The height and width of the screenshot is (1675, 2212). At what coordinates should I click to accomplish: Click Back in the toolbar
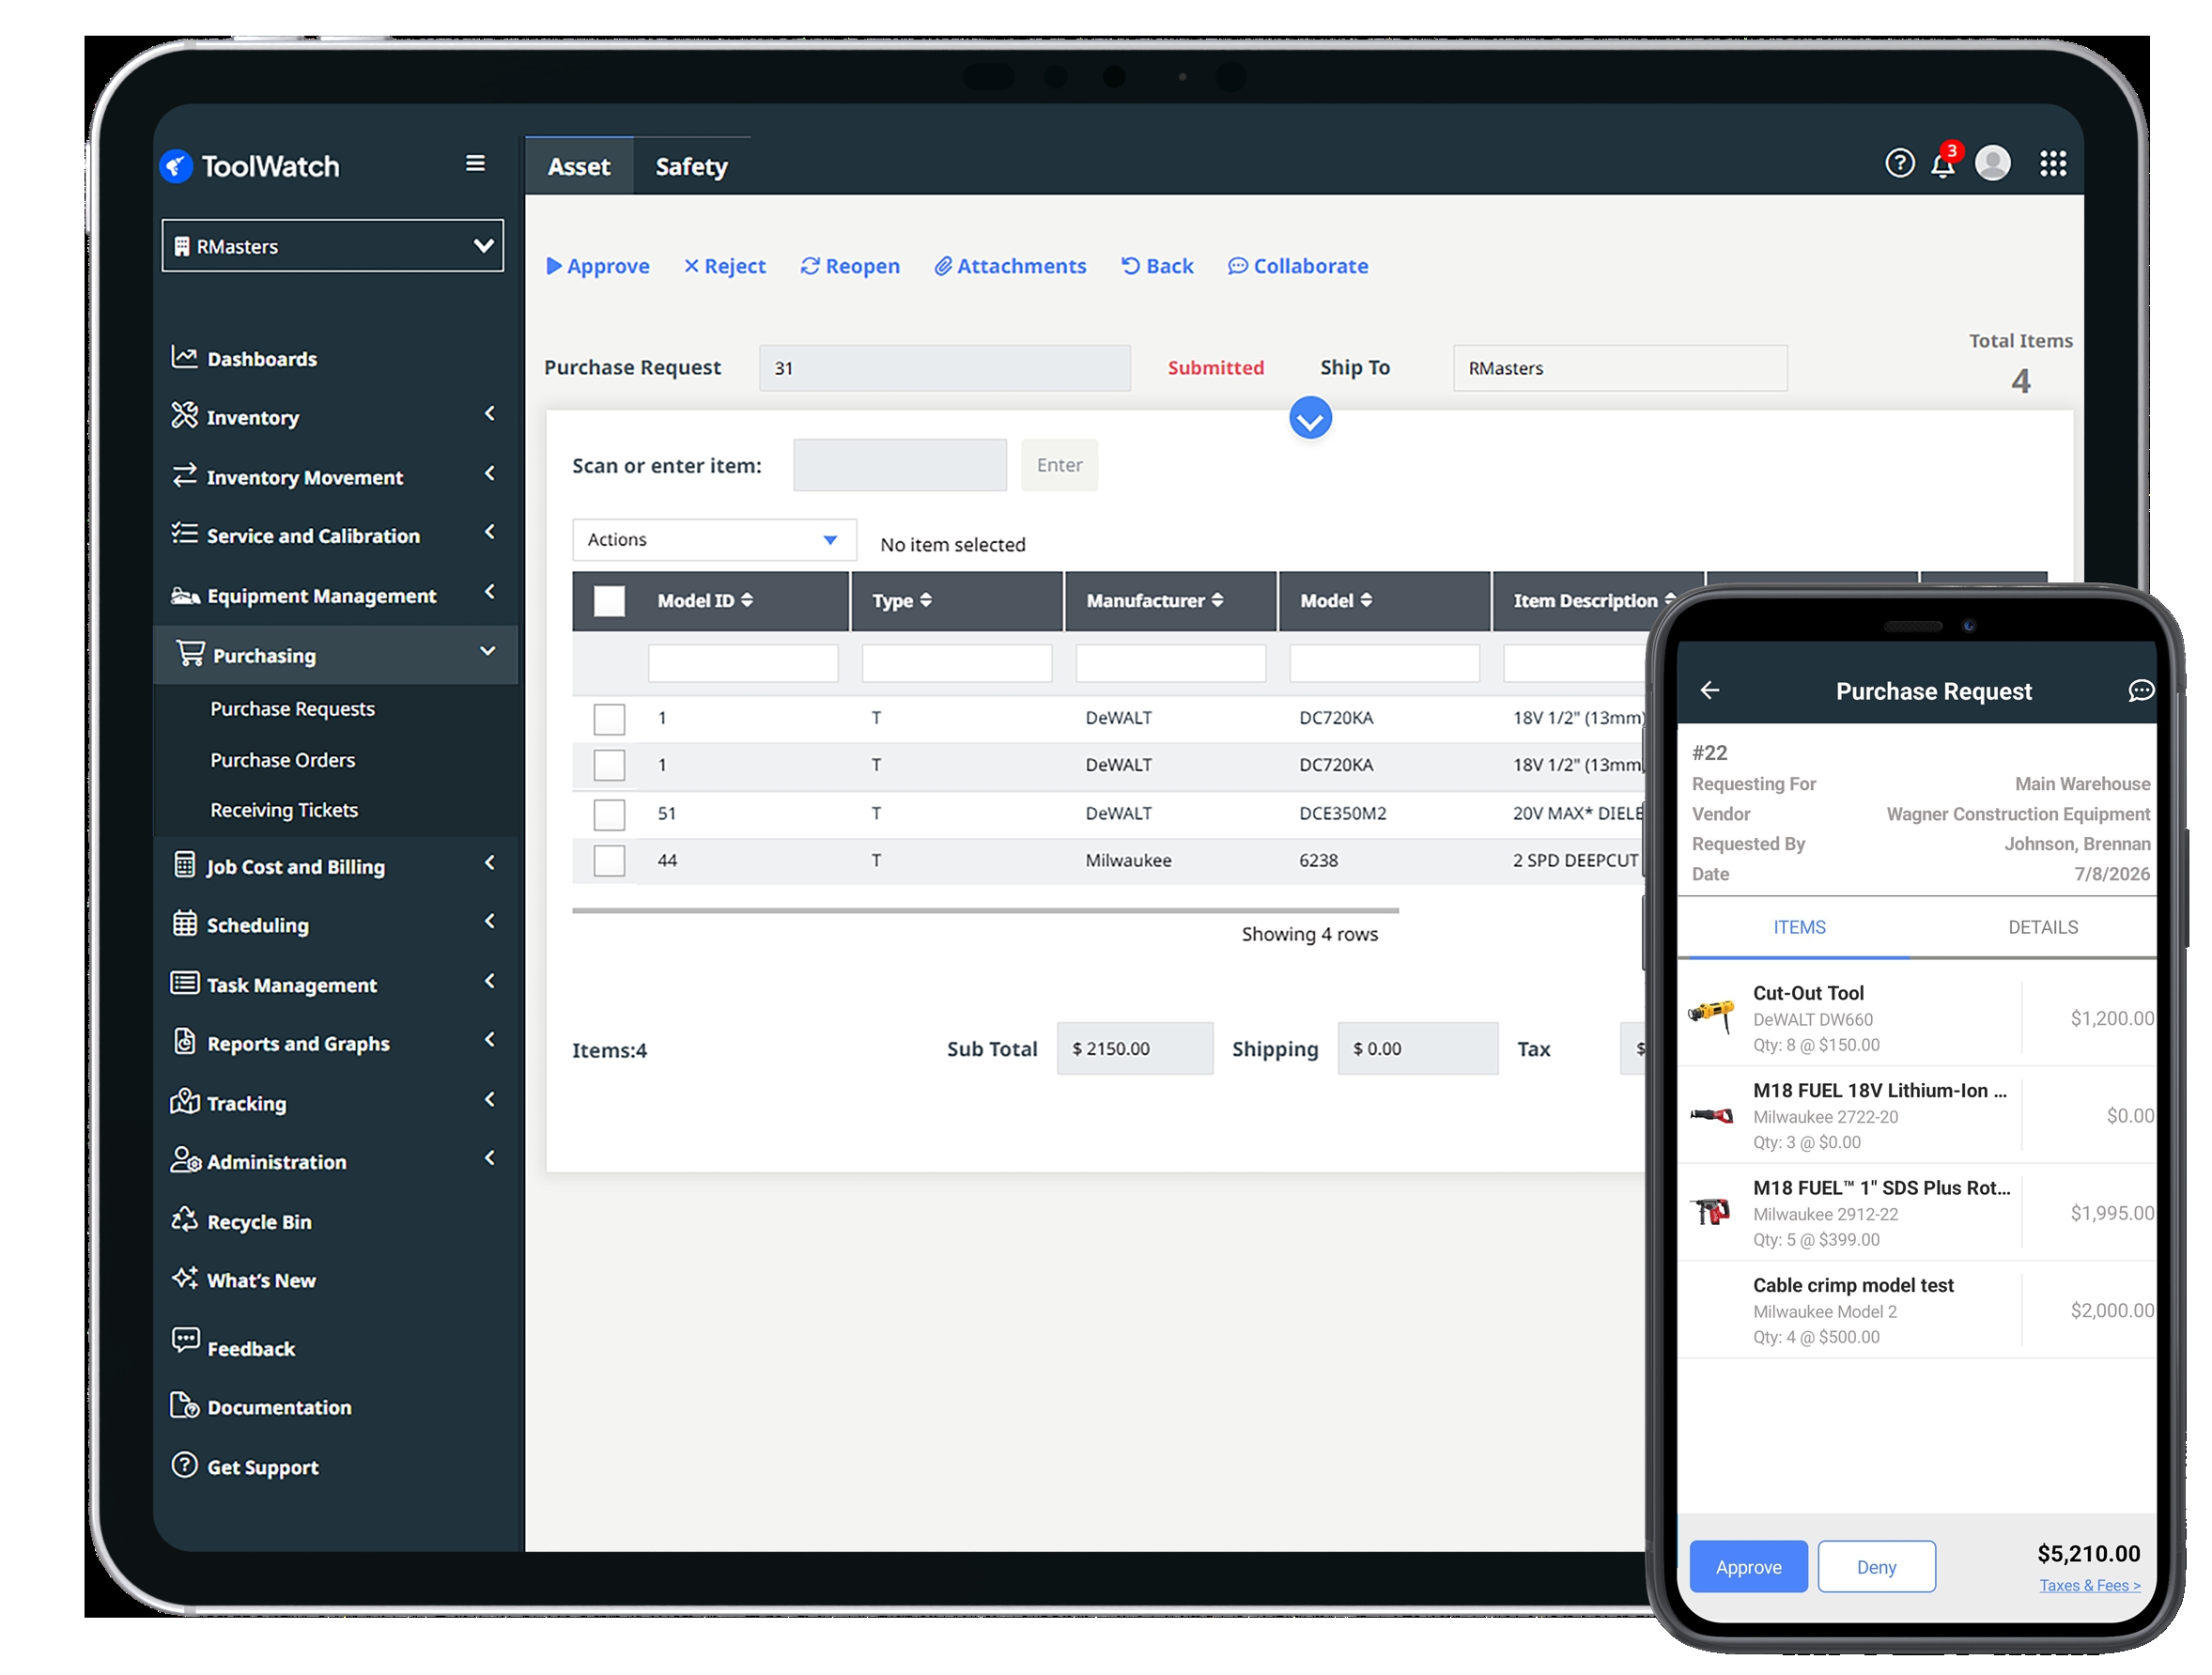tap(1157, 266)
